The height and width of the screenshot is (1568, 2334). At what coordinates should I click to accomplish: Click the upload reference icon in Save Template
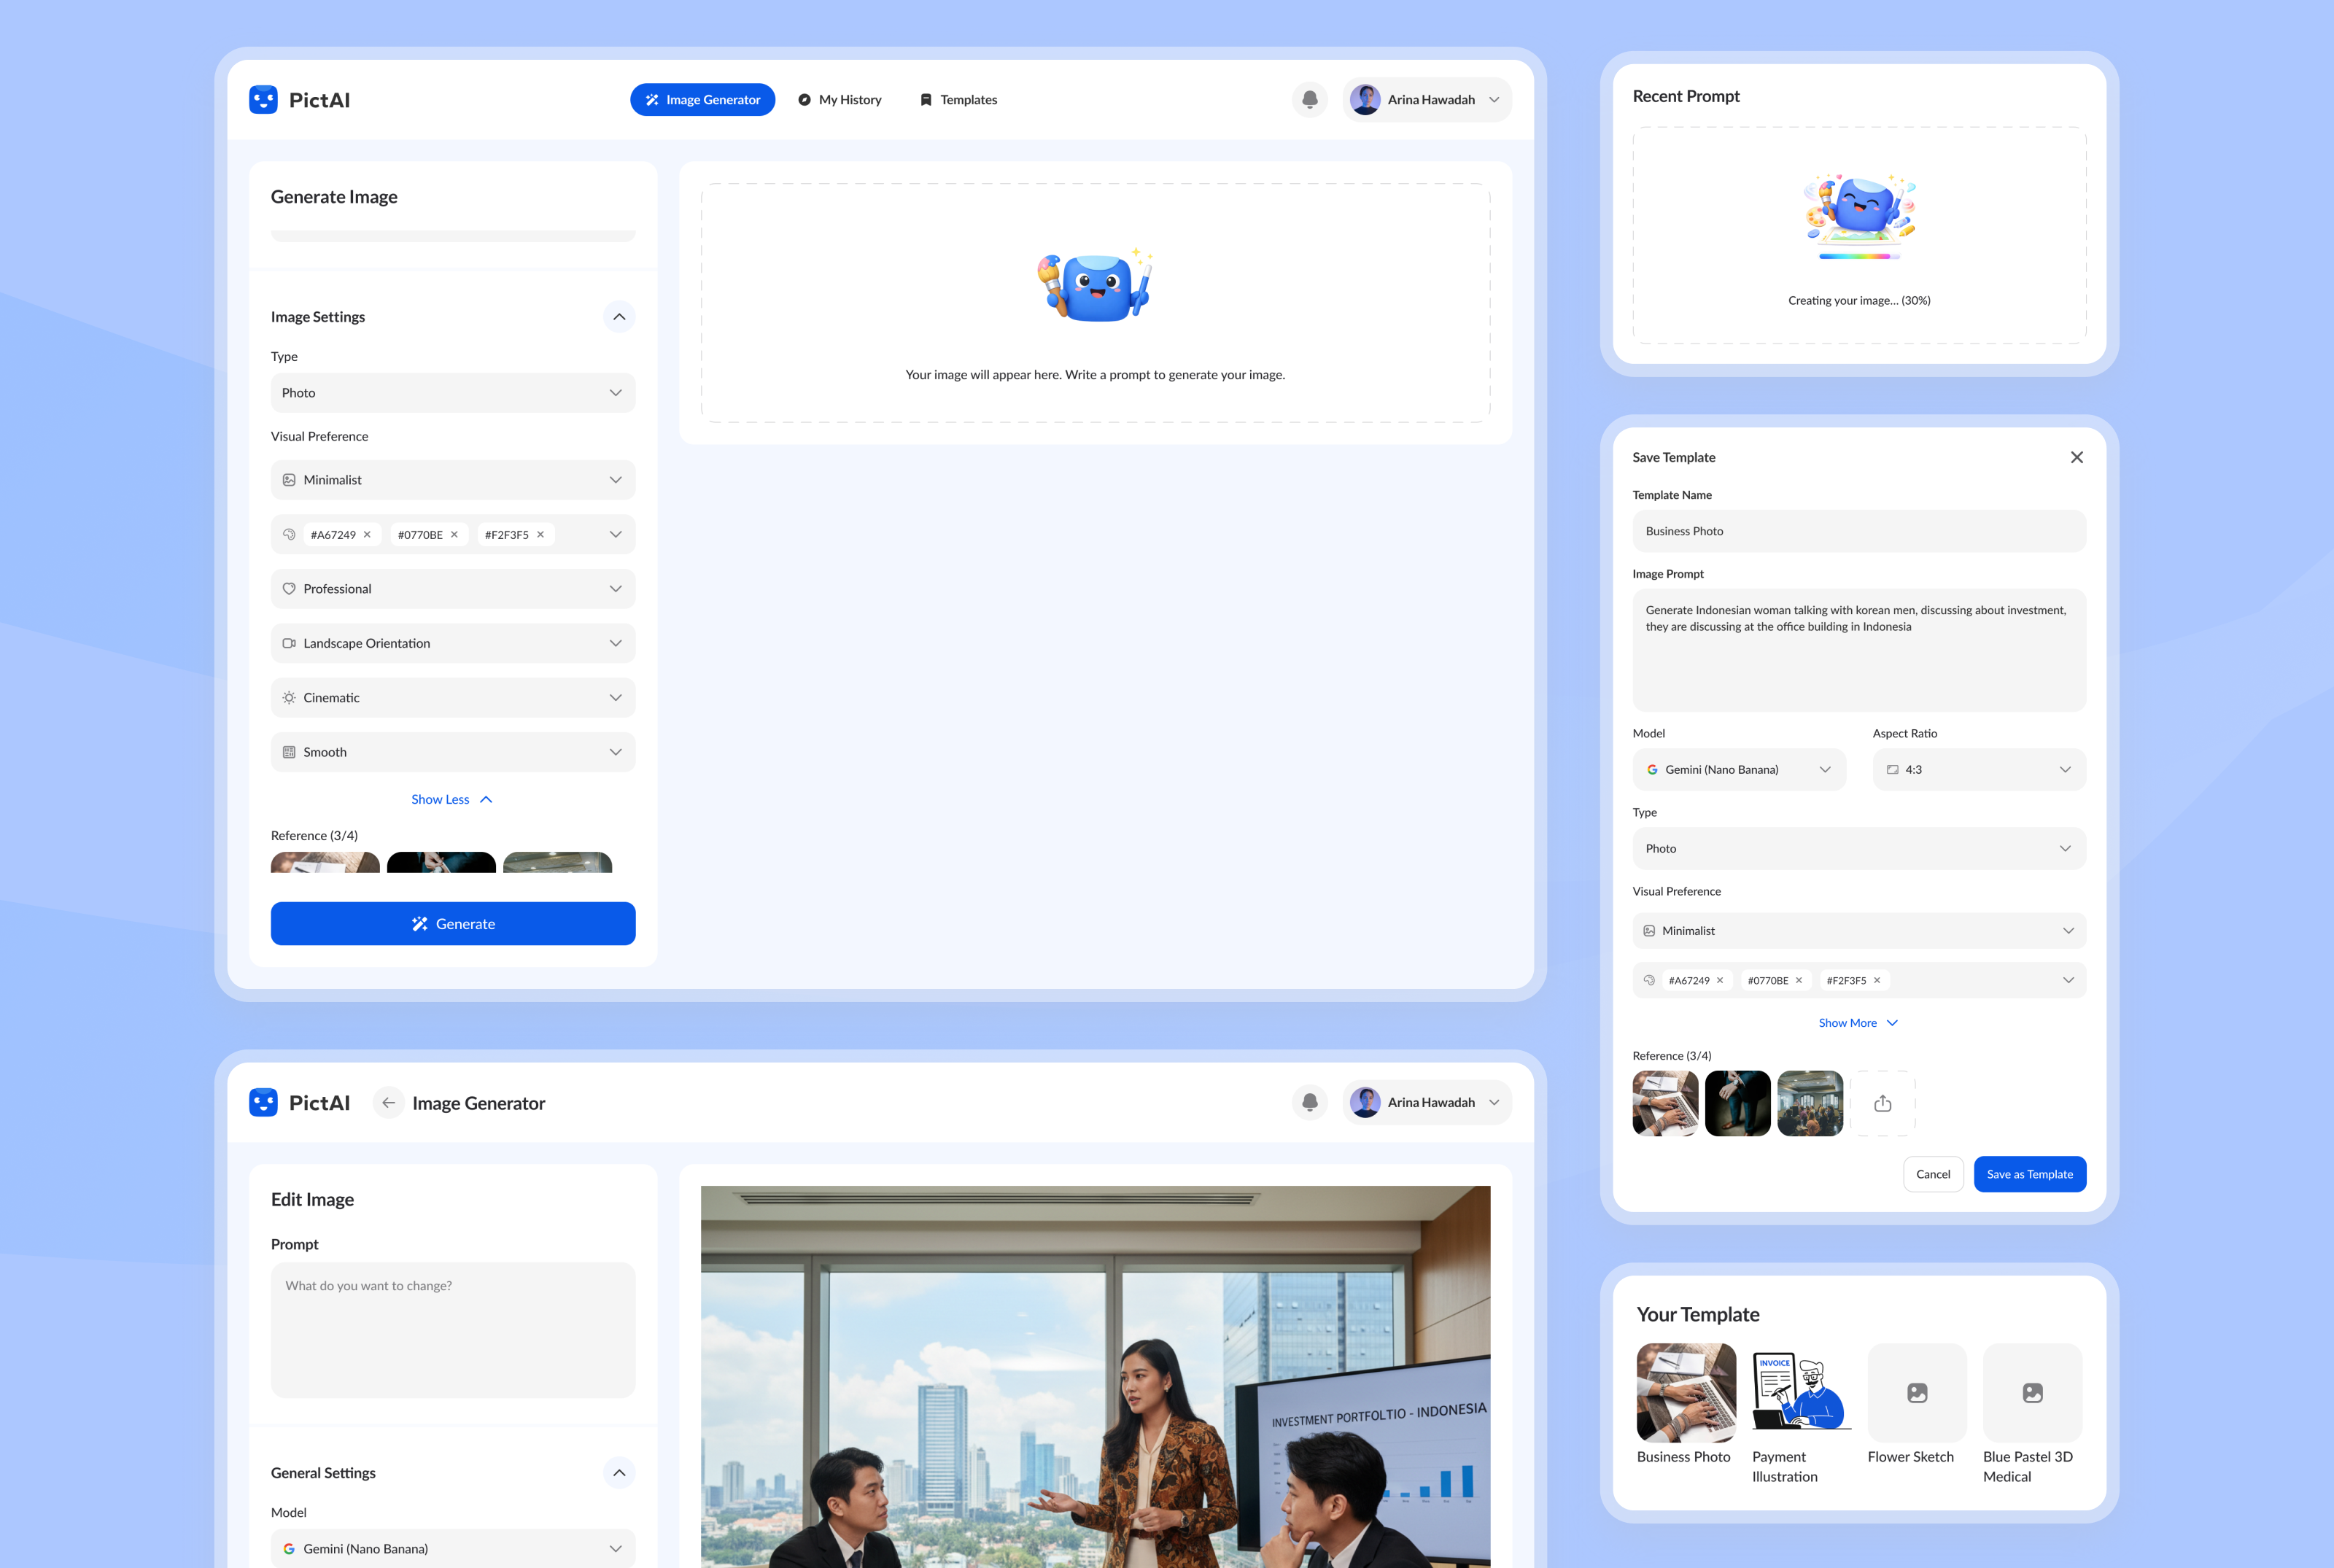pyautogui.click(x=1882, y=1103)
